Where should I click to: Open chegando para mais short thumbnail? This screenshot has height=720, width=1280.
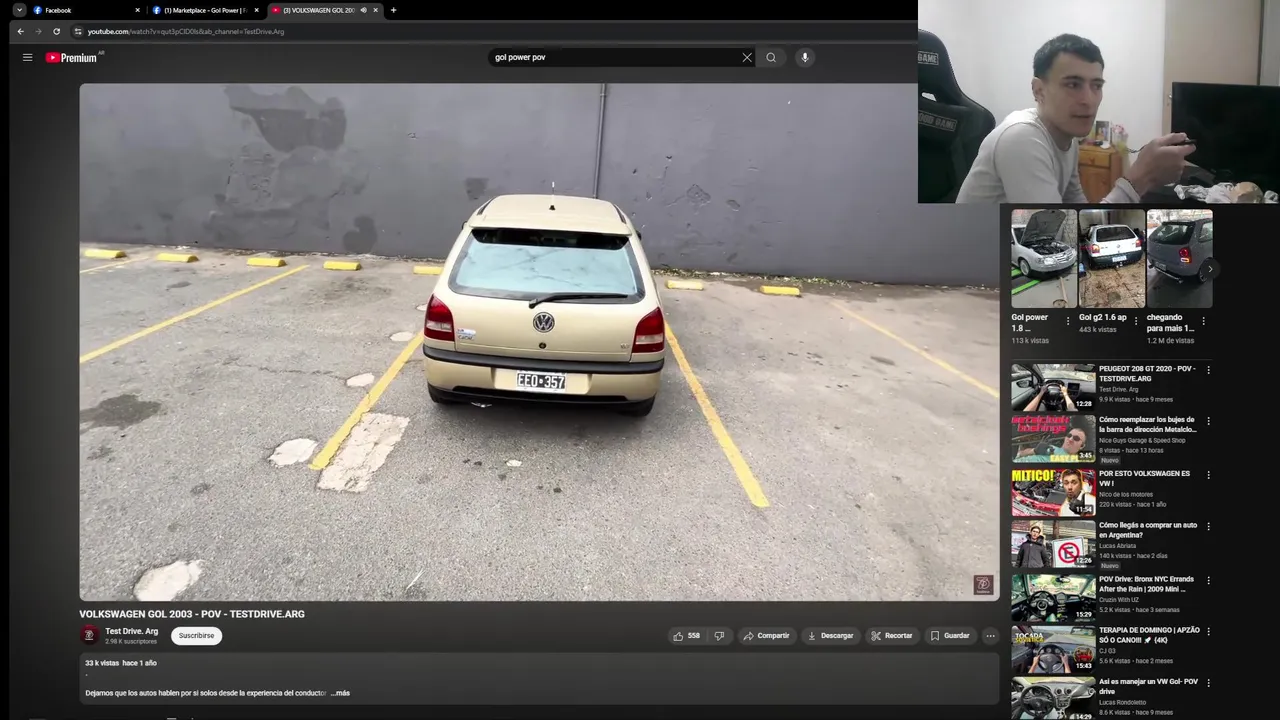[1180, 258]
